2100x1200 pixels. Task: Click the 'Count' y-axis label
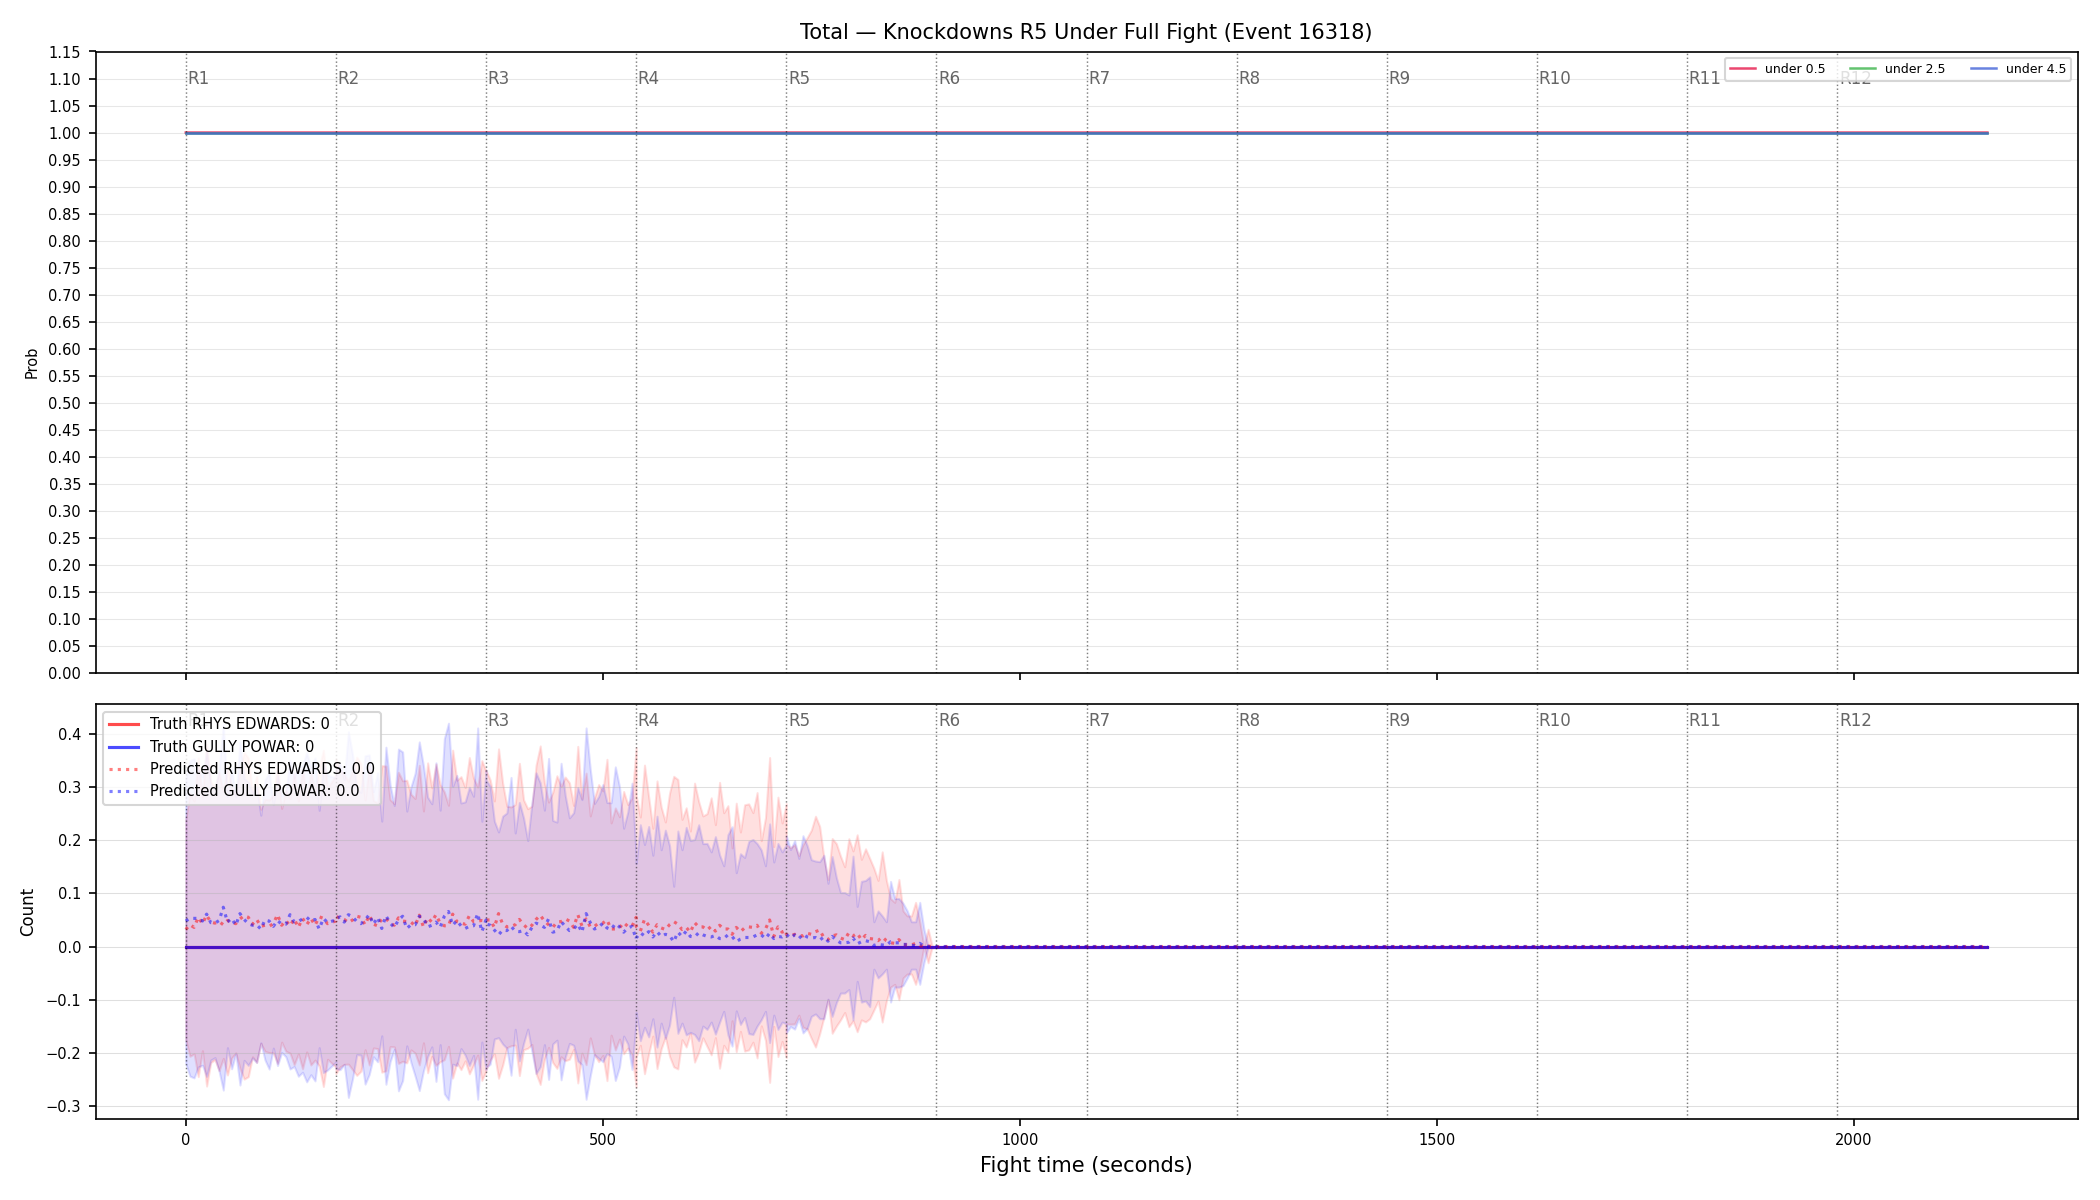[27, 912]
